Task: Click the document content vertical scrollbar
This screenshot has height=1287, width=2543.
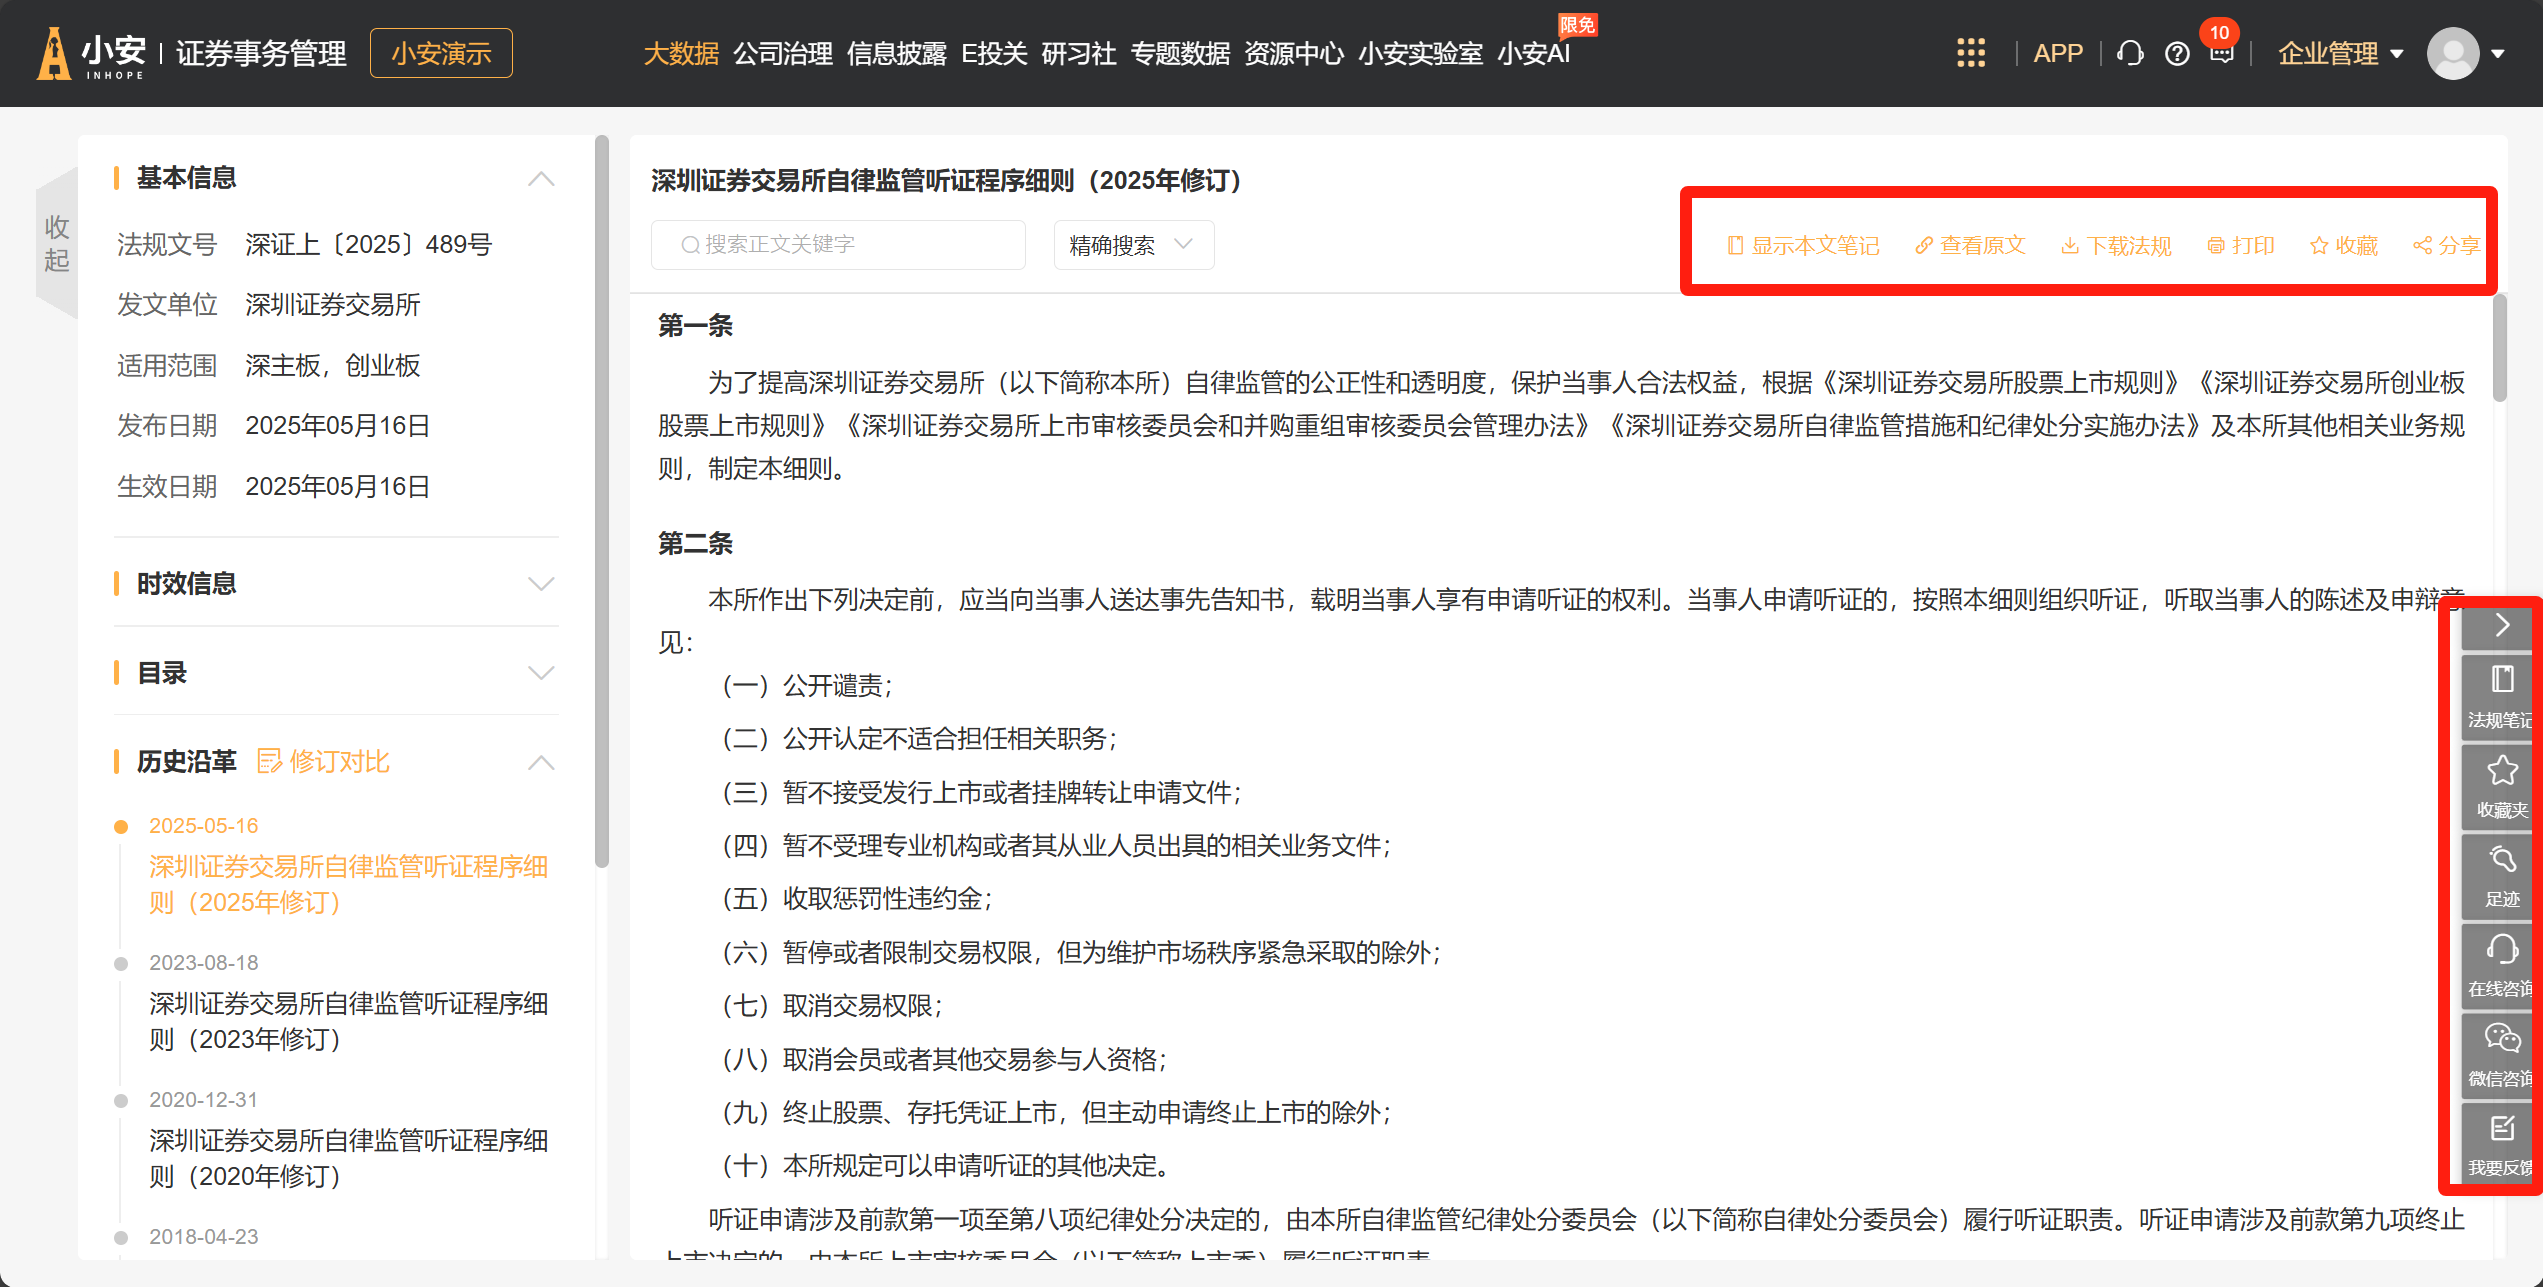Action: (2500, 346)
